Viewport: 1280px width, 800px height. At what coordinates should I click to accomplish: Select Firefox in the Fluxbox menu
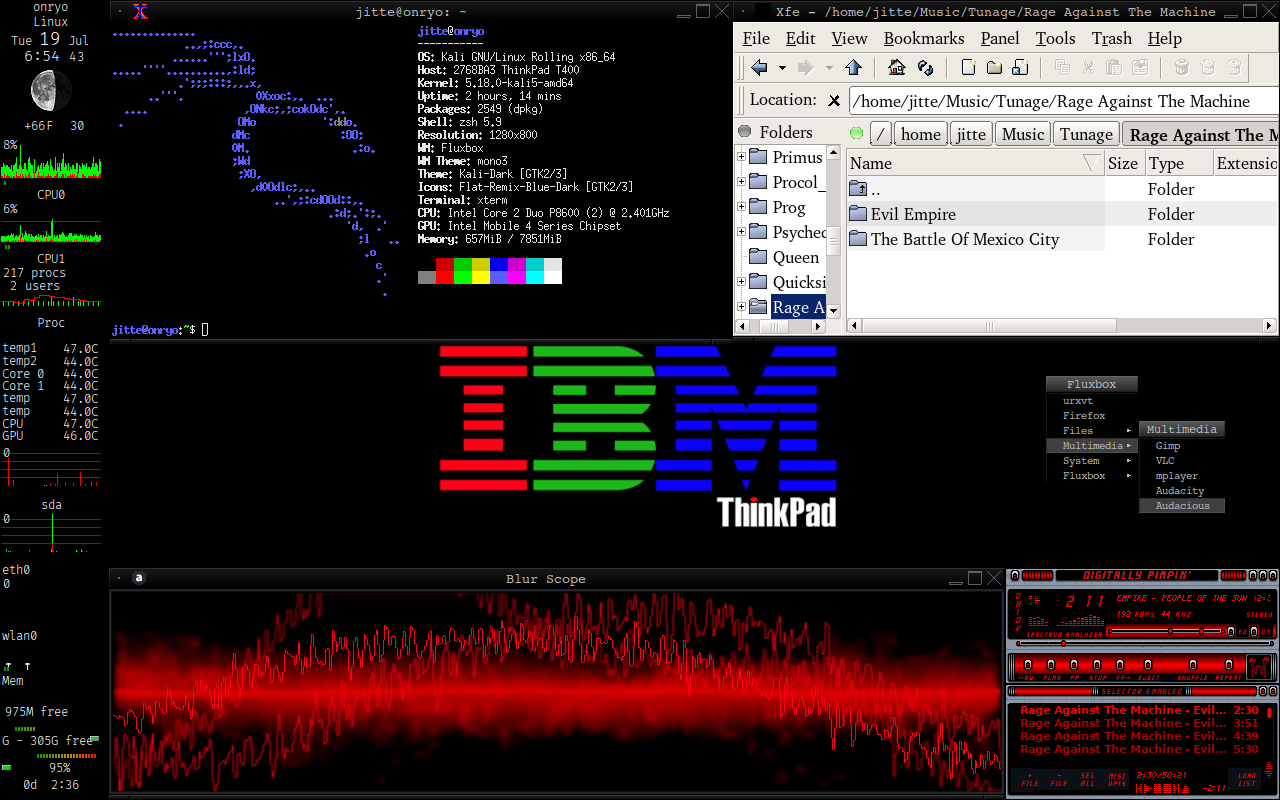point(1084,416)
